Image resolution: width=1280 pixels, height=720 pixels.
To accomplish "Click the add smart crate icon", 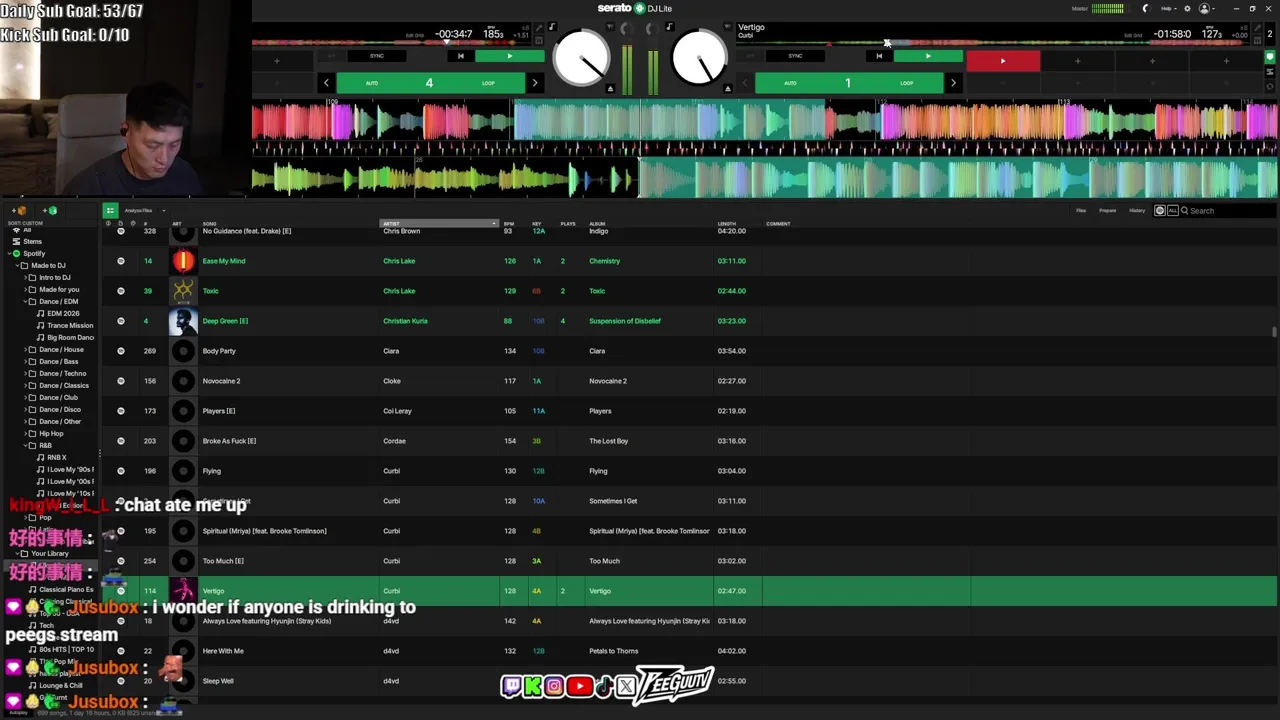I will tap(49, 211).
